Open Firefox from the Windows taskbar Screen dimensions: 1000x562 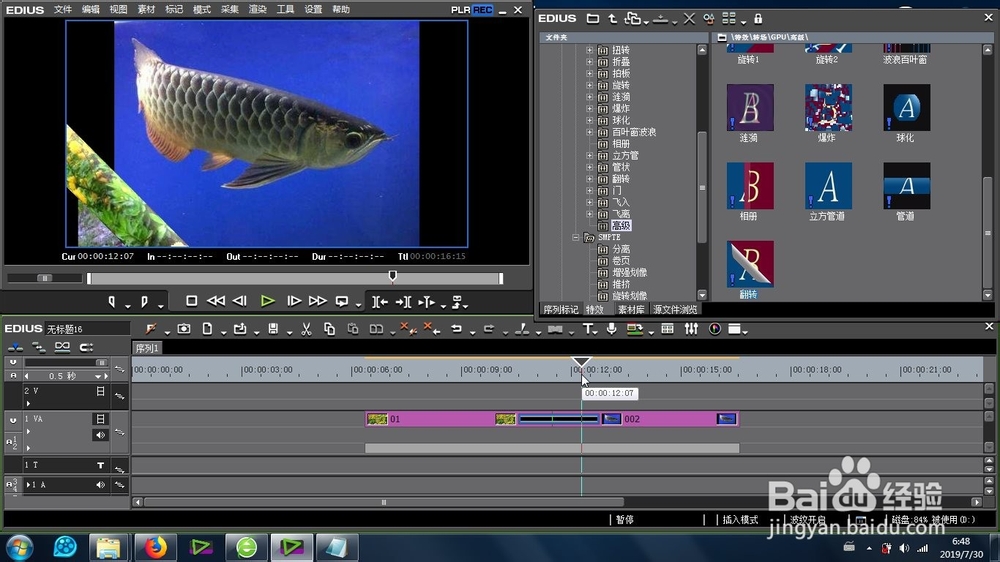click(x=155, y=547)
